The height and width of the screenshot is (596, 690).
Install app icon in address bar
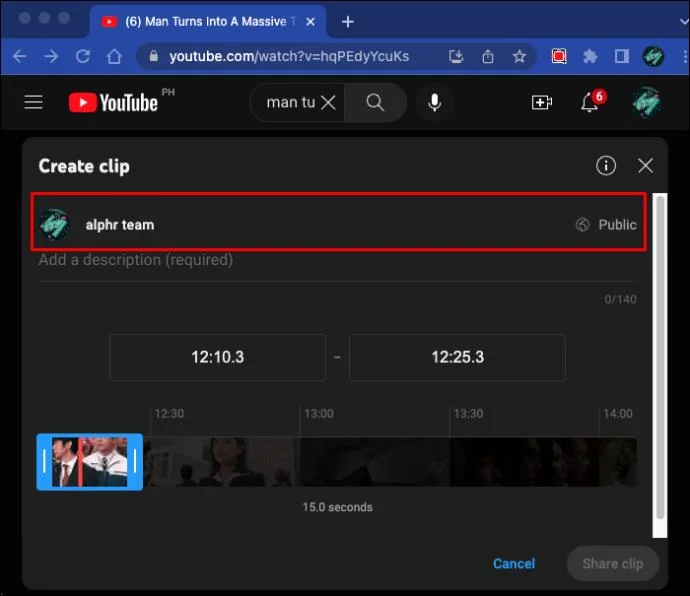click(x=456, y=56)
